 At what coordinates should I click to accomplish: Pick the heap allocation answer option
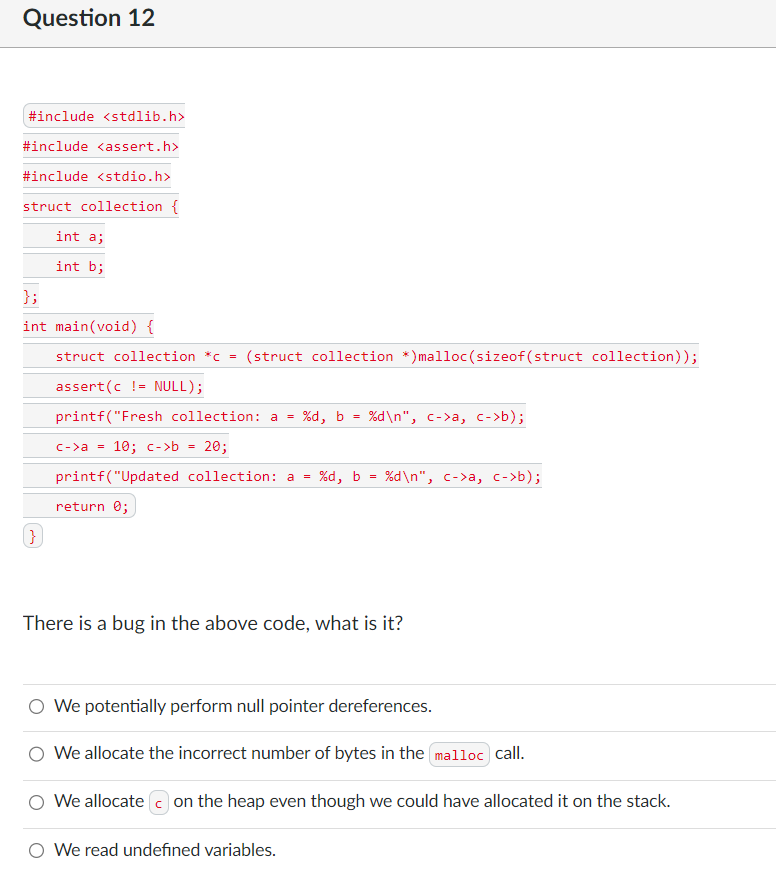tap(36, 801)
